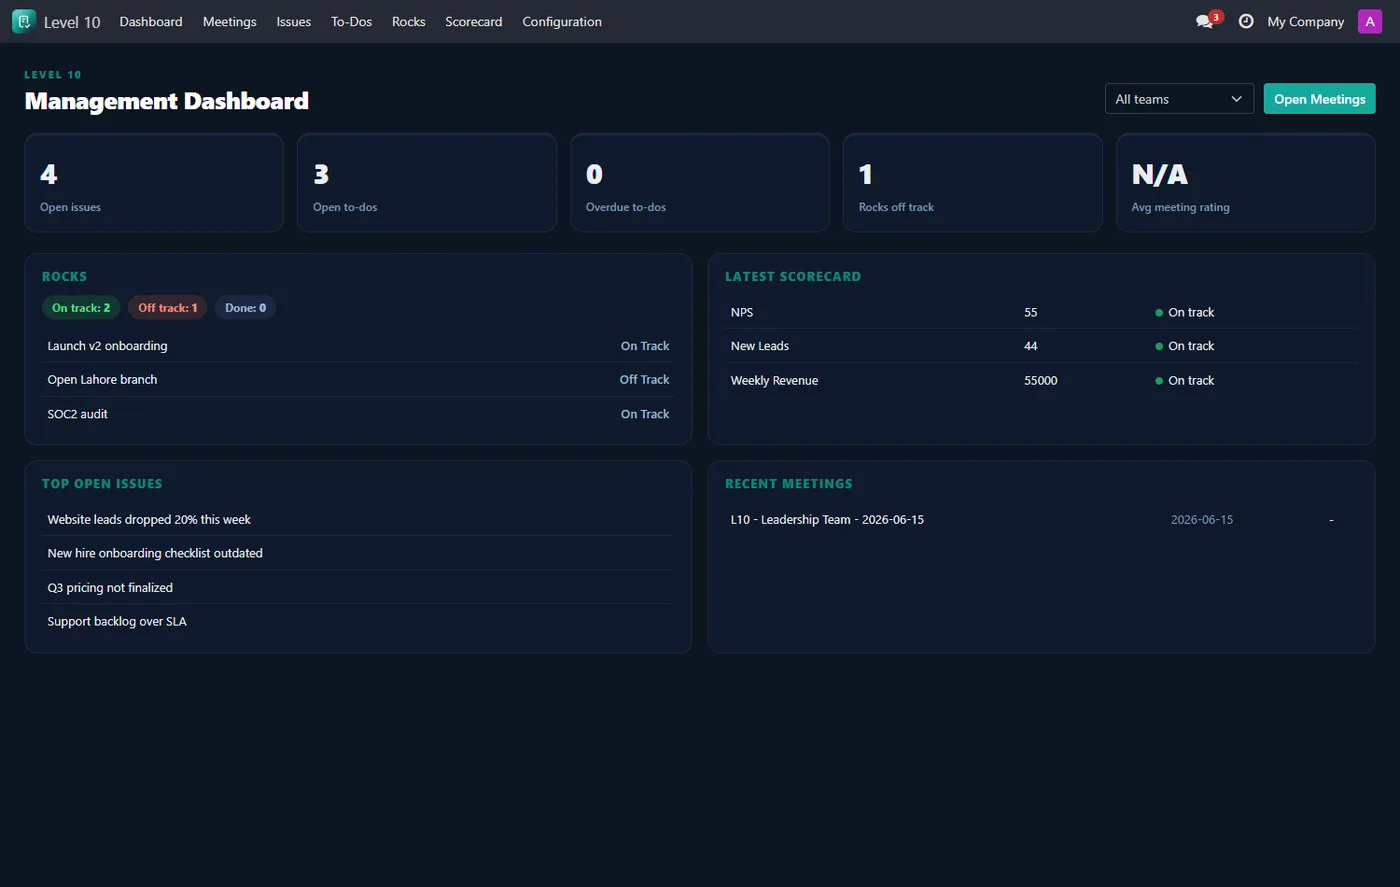Click the My Company switcher

[1305, 21]
